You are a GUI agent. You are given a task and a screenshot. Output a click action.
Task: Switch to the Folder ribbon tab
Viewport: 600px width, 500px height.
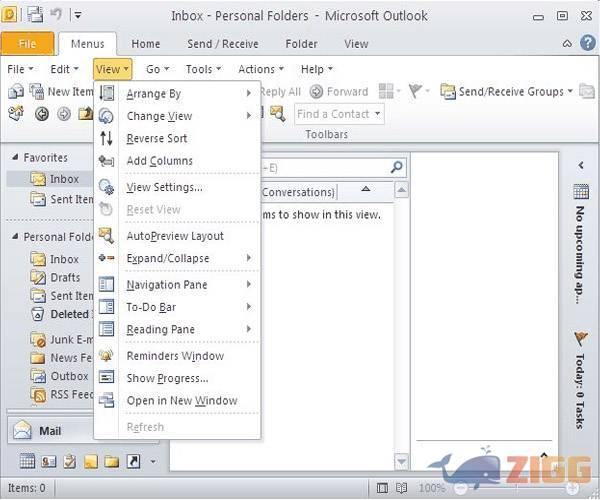click(x=301, y=44)
